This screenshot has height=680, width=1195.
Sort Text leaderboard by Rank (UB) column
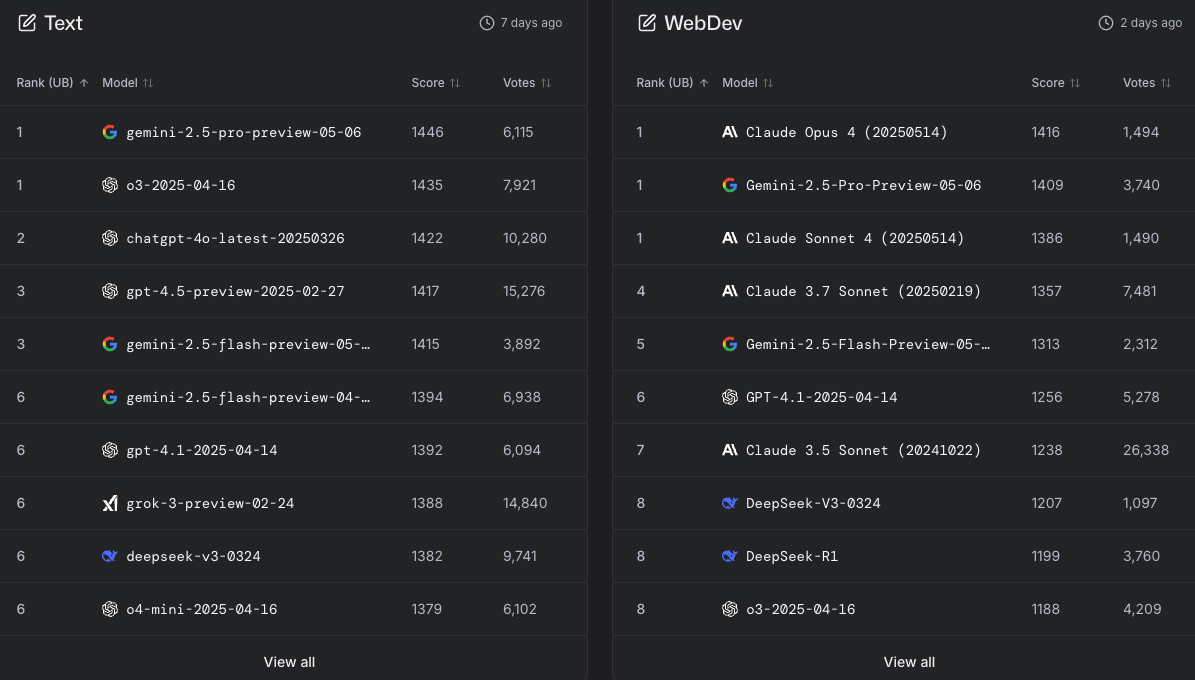click(x=53, y=82)
